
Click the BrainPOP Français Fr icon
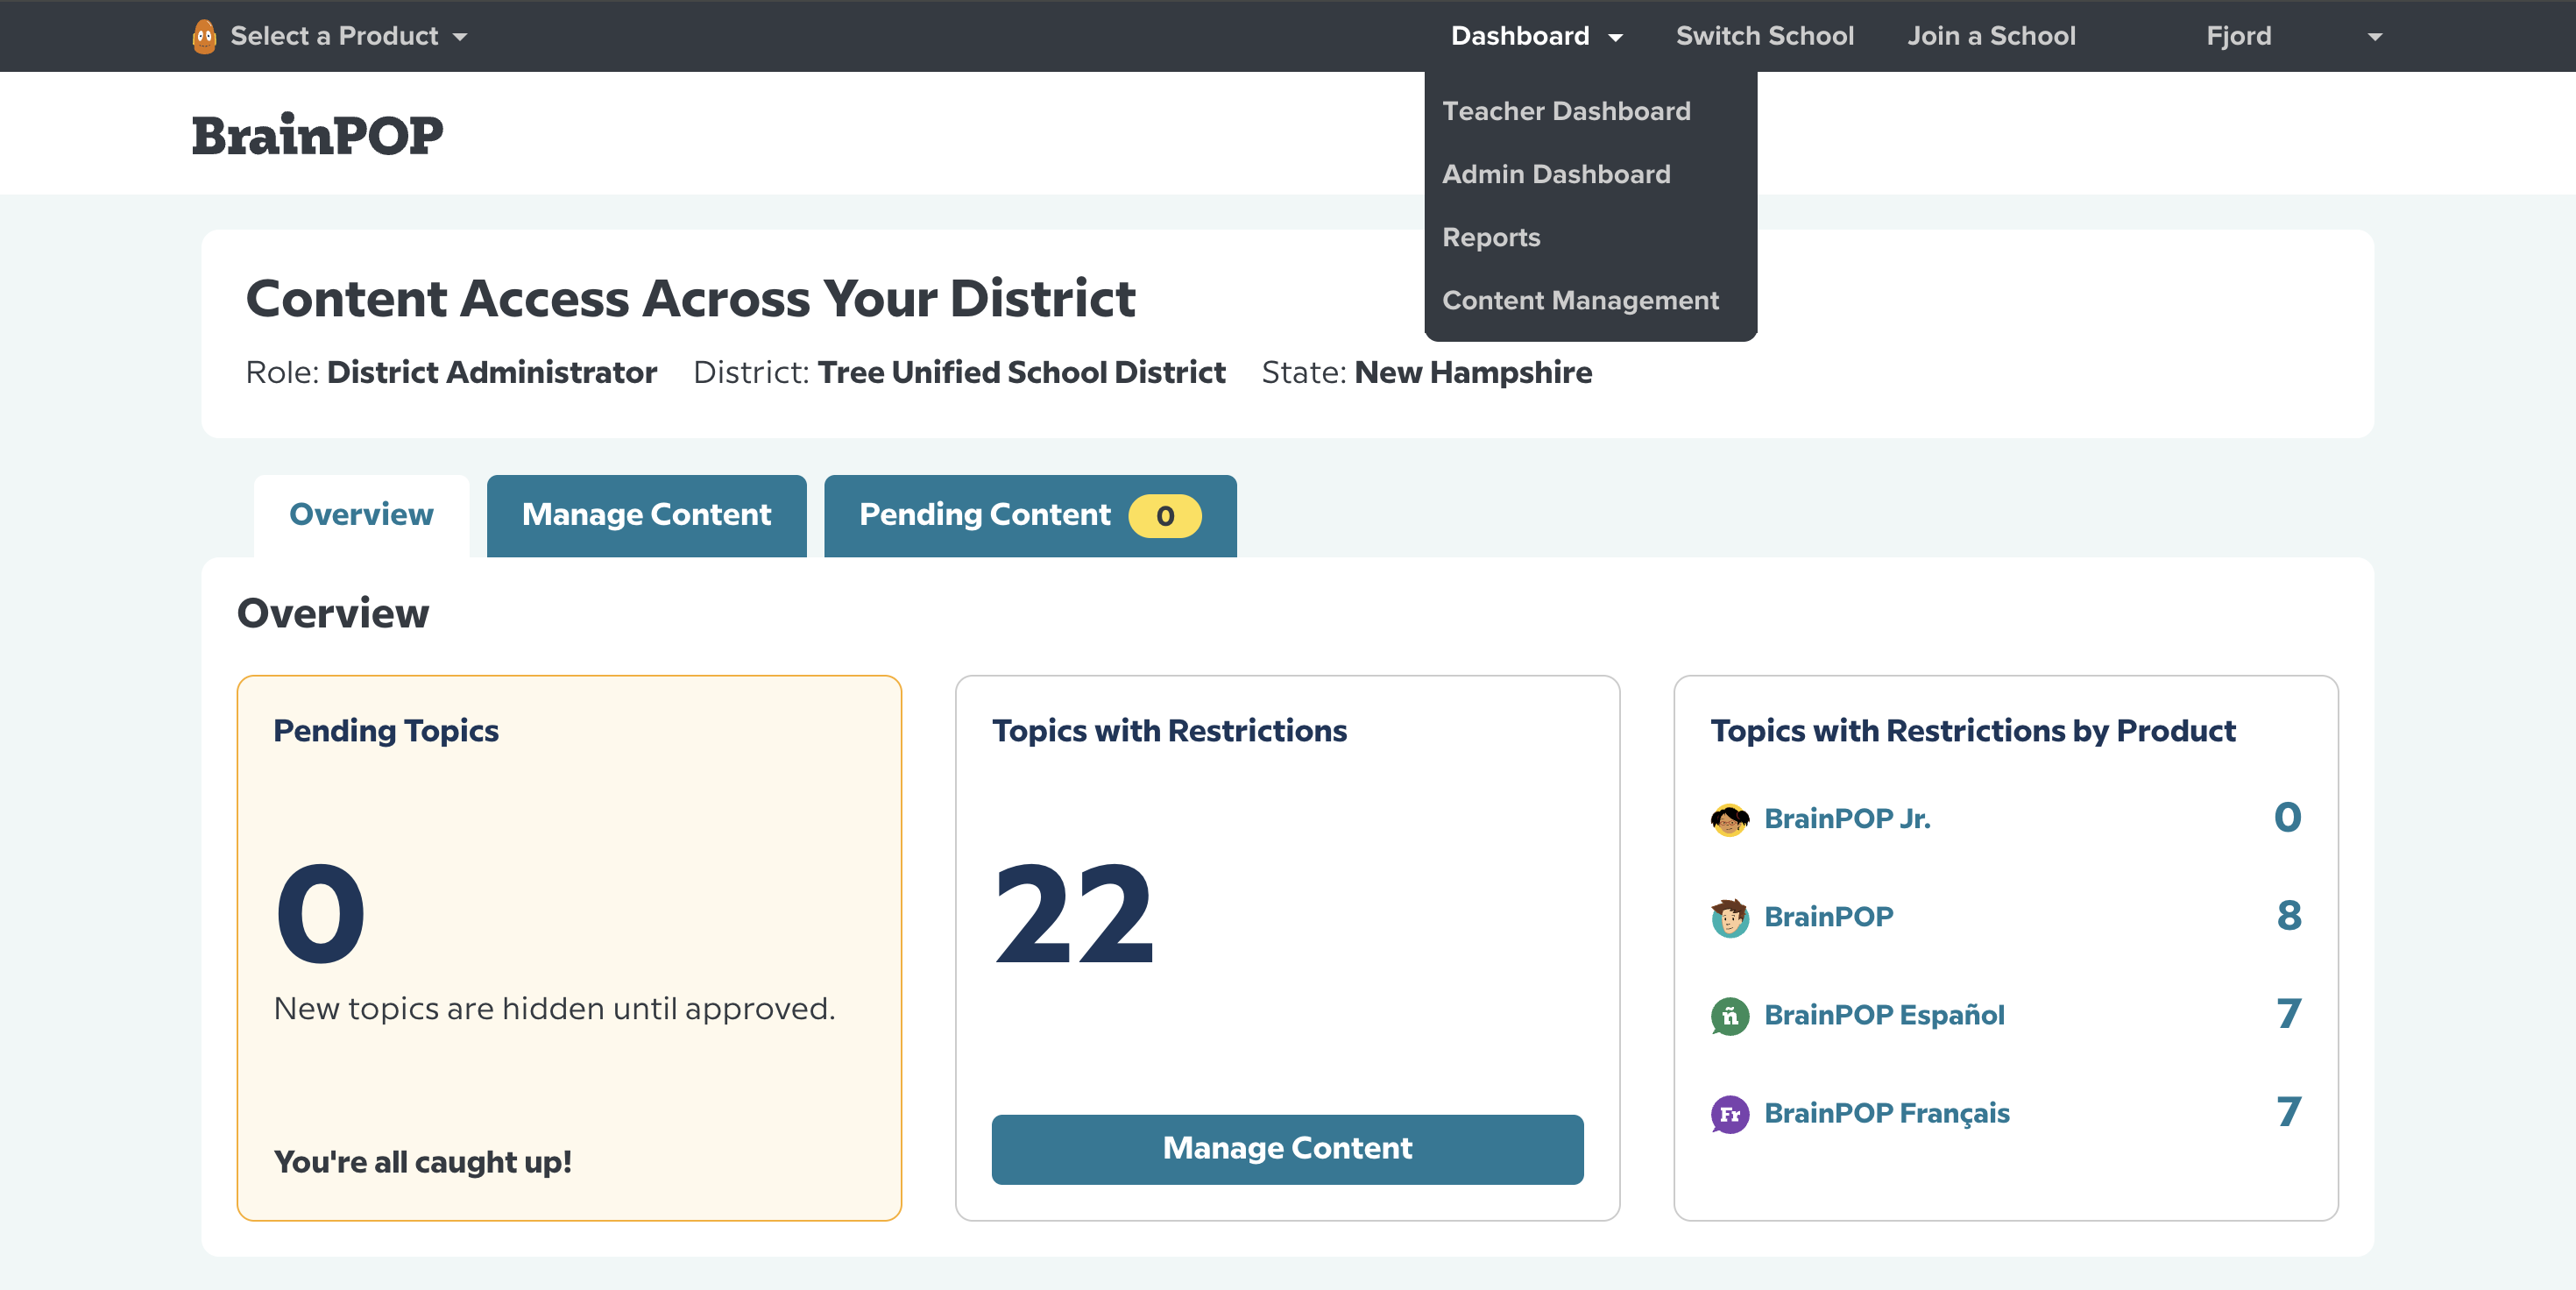coord(1730,1114)
